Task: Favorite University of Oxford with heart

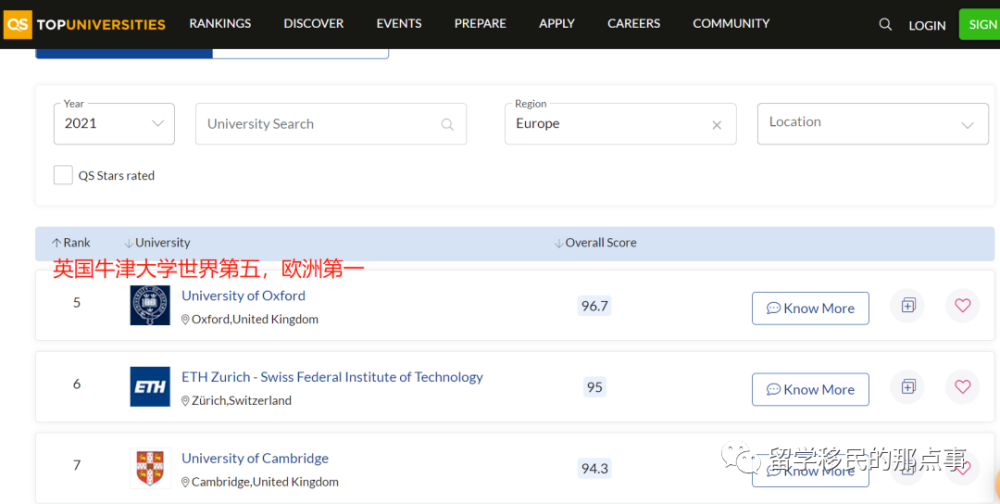Action: (x=962, y=306)
